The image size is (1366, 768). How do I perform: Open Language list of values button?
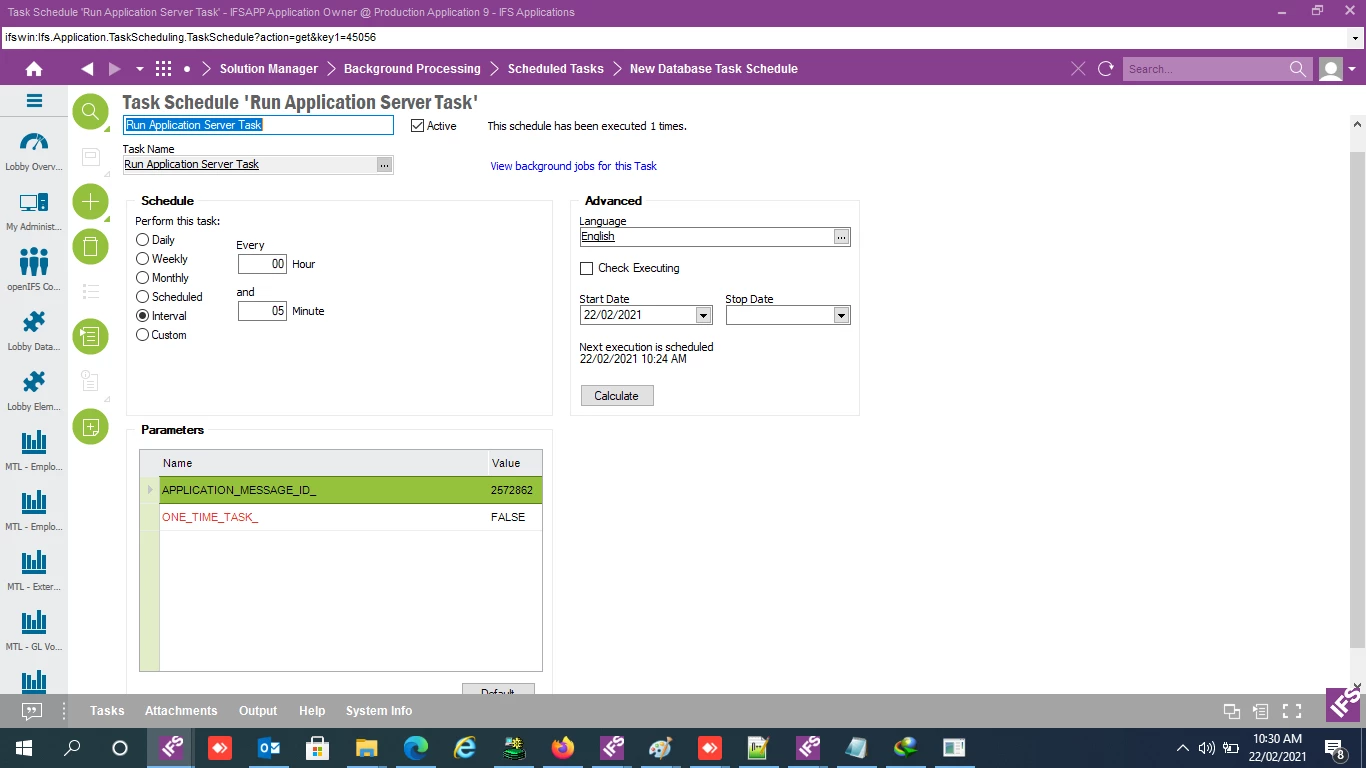point(842,237)
